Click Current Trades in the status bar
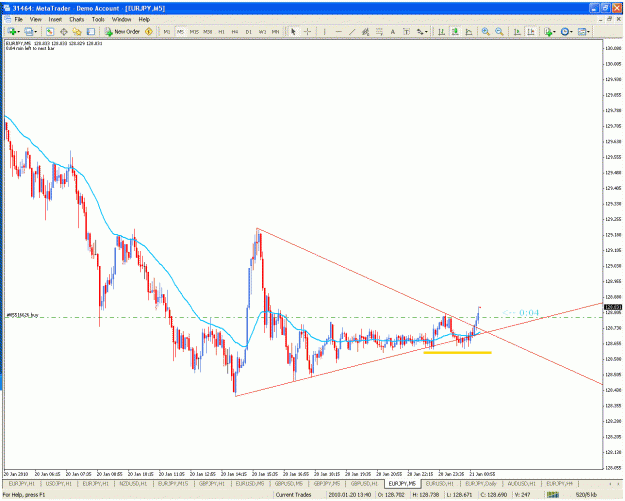 [293, 495]
